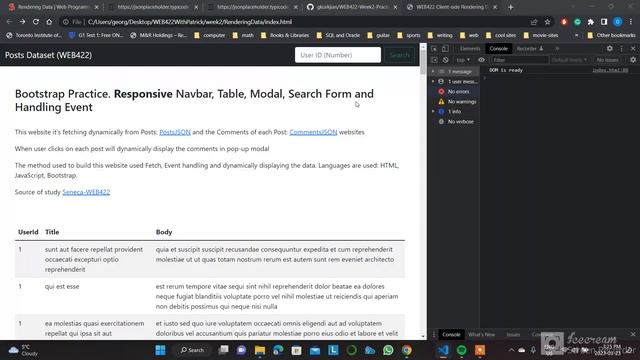Switch to the Elements tab in DevTools

pyautogui.click(x=470, y=49)
